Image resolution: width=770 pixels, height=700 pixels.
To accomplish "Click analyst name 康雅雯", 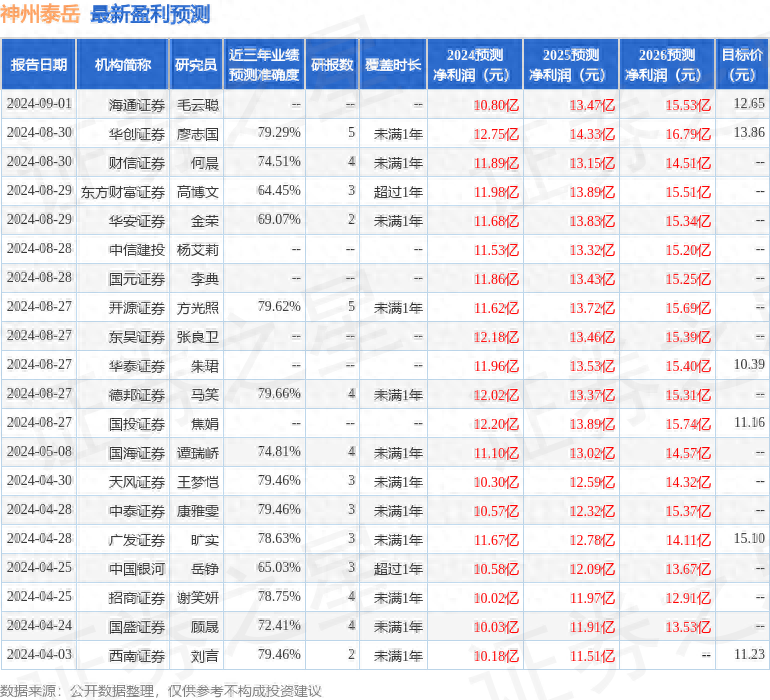I will tap(197, 511).
